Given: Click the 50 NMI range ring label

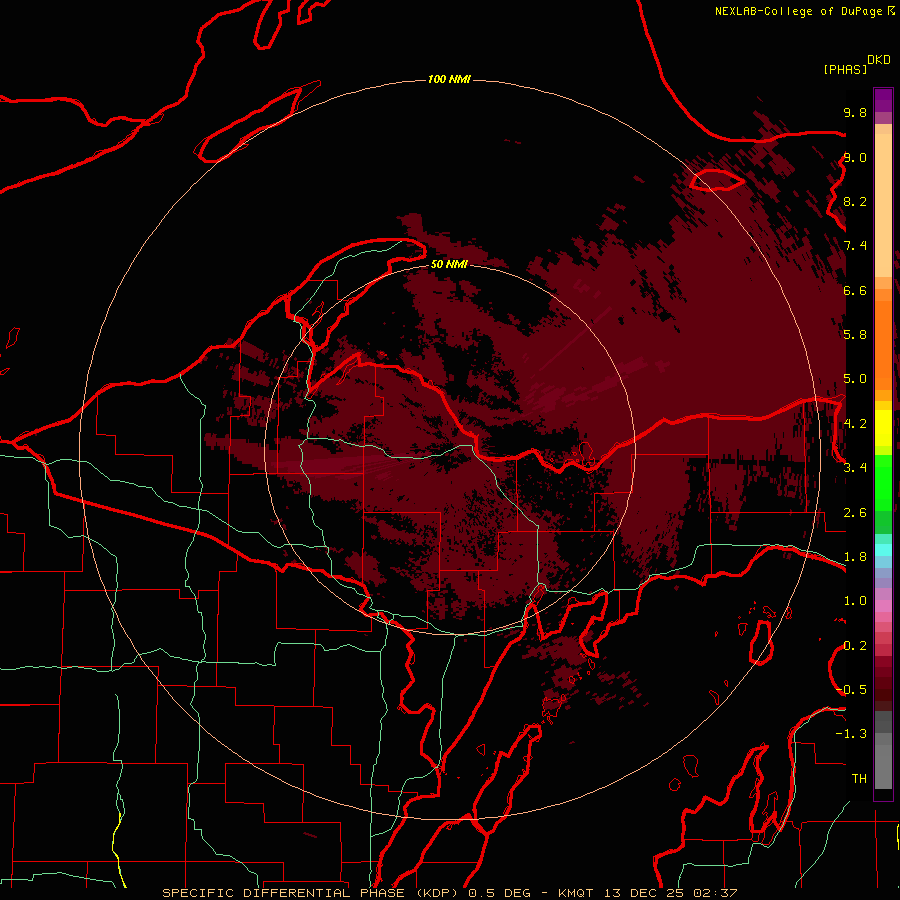Looking at the screenshot, I should pos(449,264).
